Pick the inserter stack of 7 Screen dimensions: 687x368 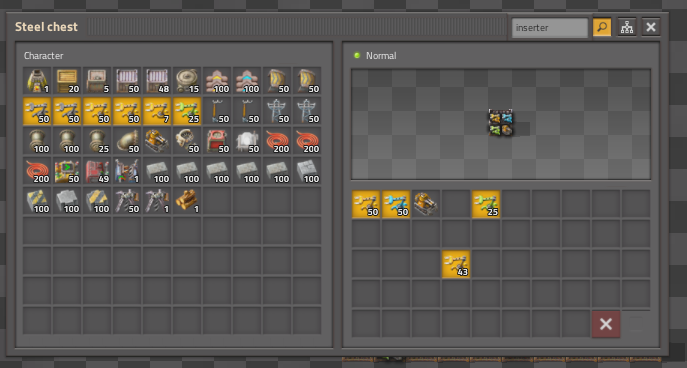coord(157,111)
